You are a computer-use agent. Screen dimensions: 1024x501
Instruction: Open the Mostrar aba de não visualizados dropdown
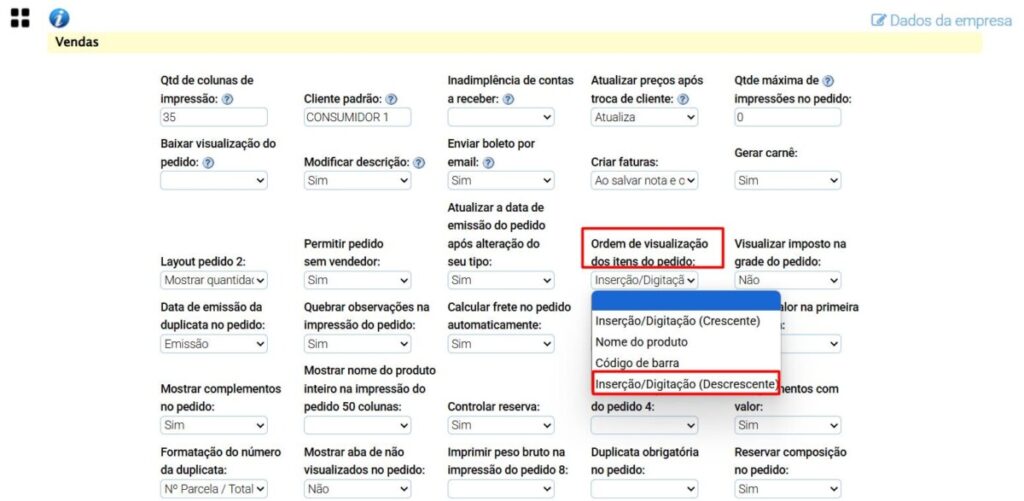point(357,488)
